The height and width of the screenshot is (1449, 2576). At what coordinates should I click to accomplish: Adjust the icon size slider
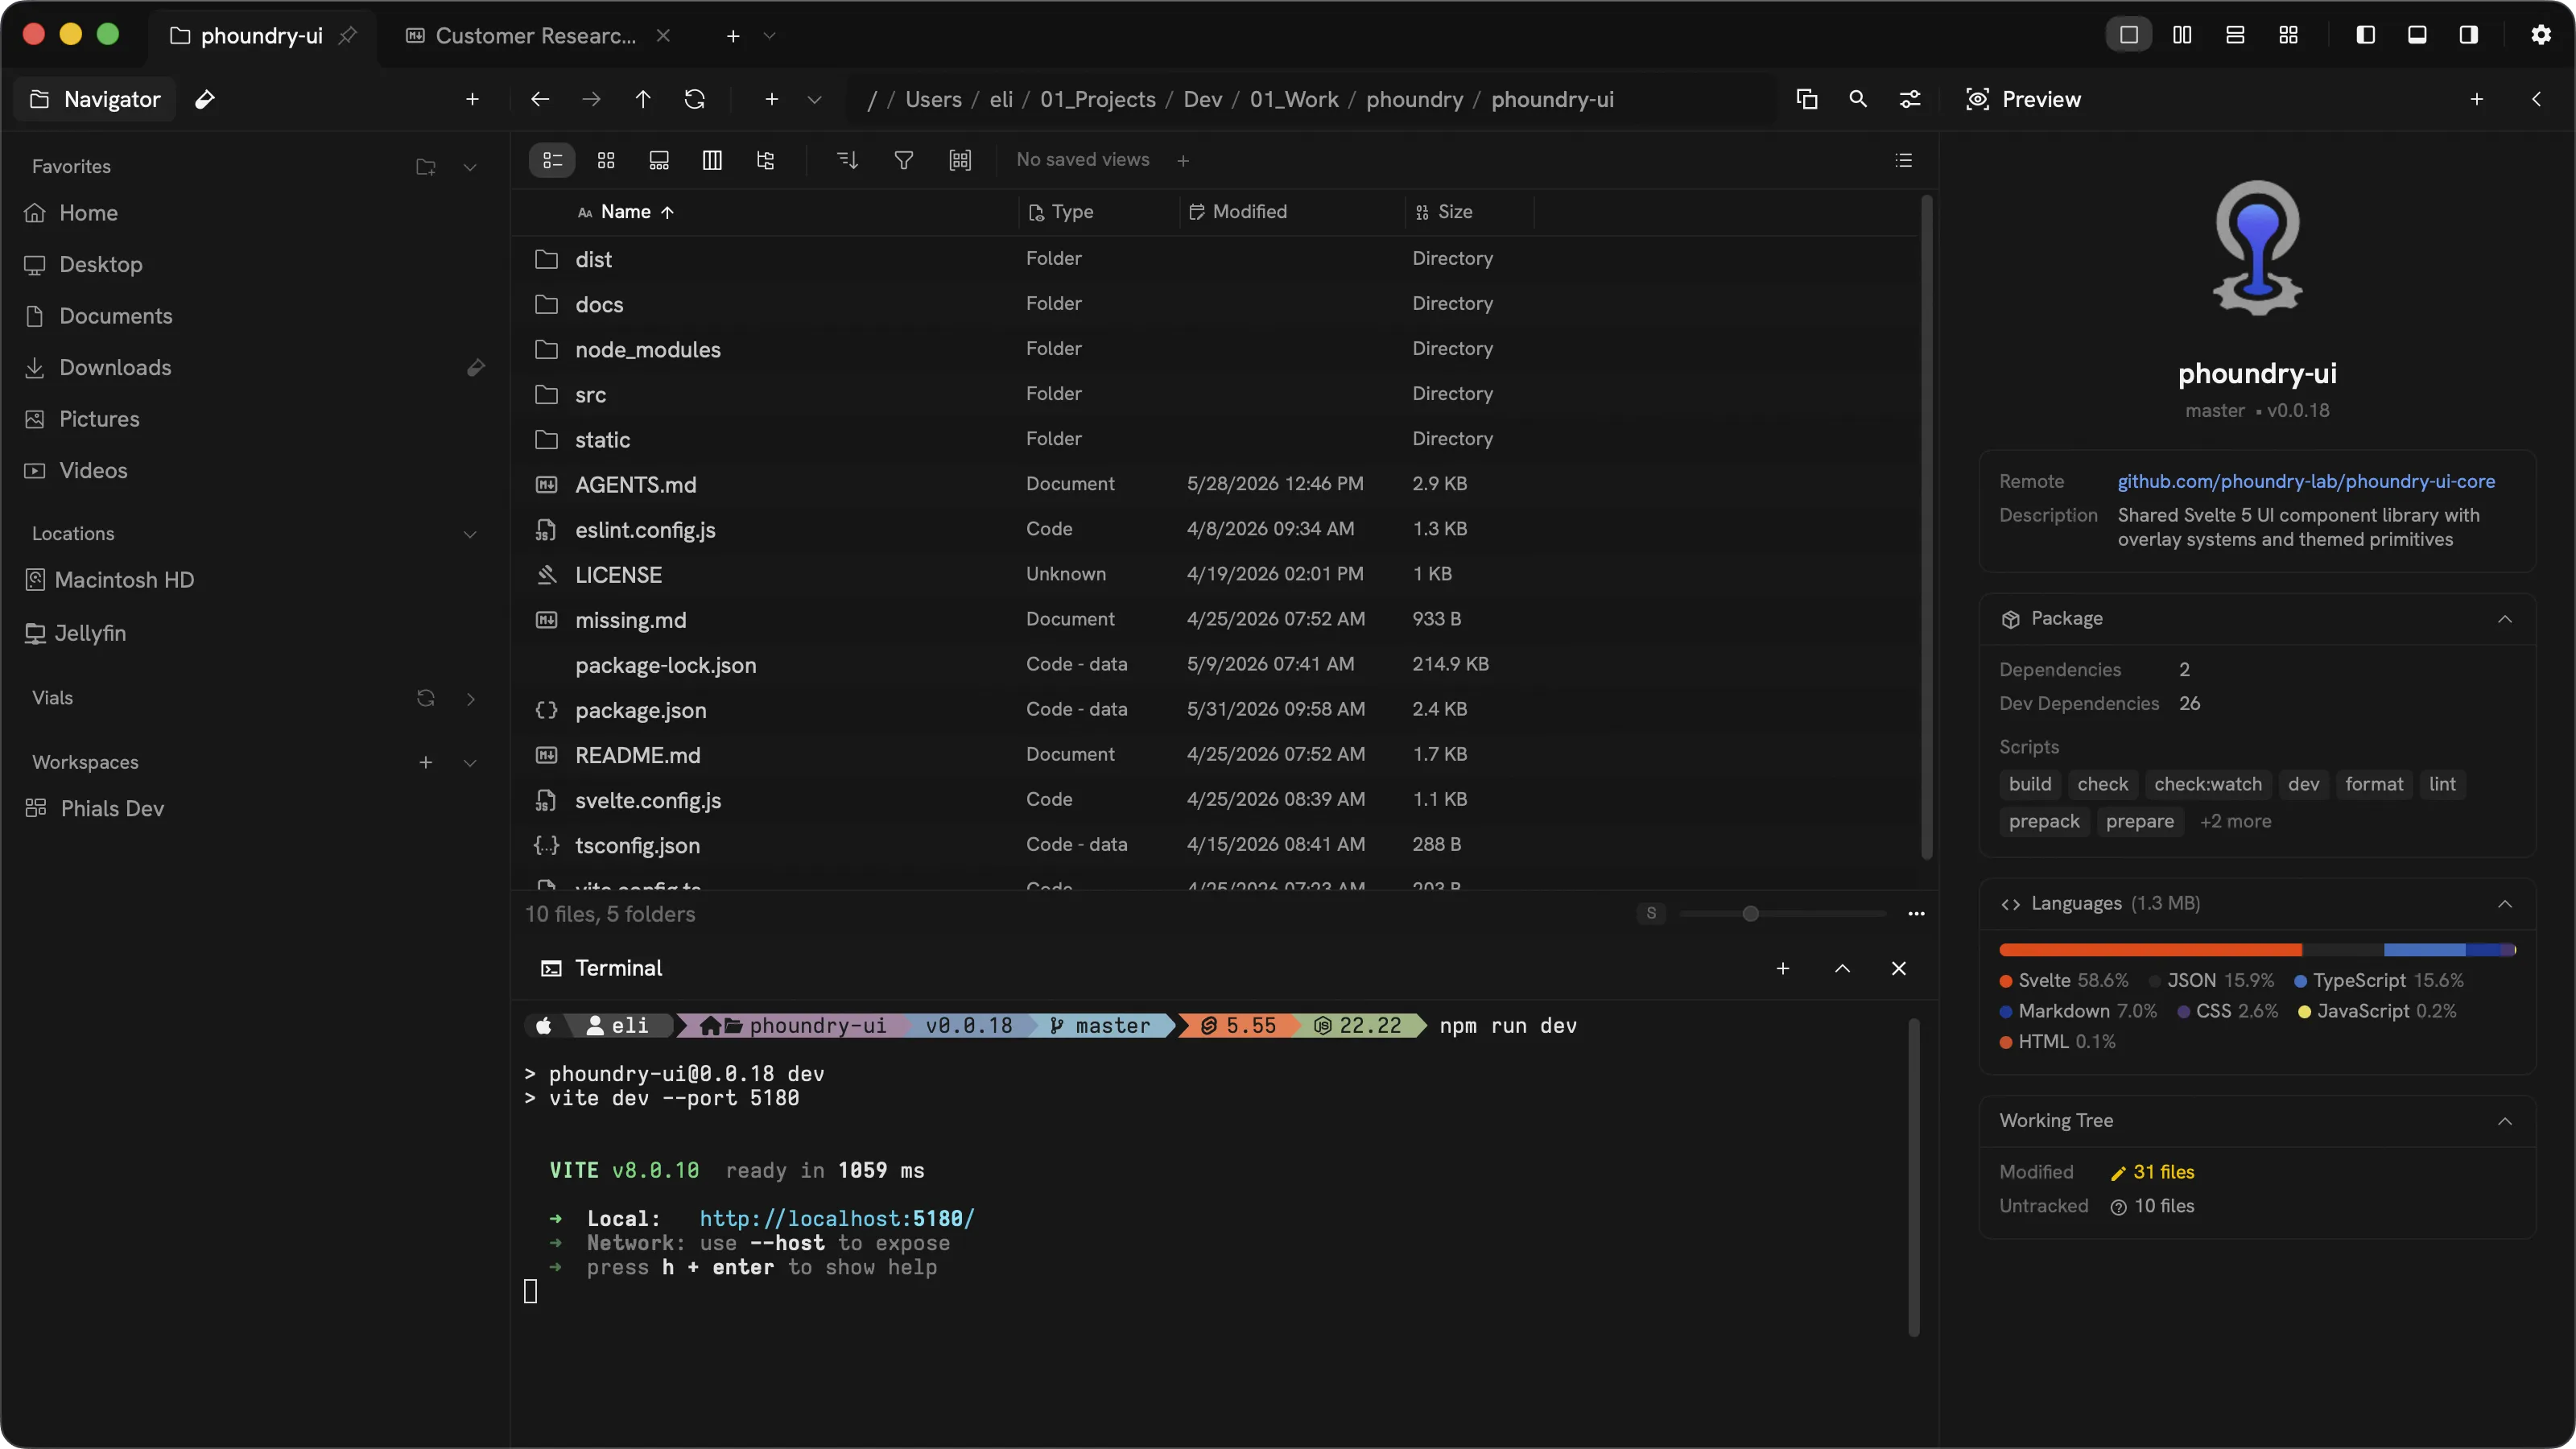click(x=1782, y=914)
